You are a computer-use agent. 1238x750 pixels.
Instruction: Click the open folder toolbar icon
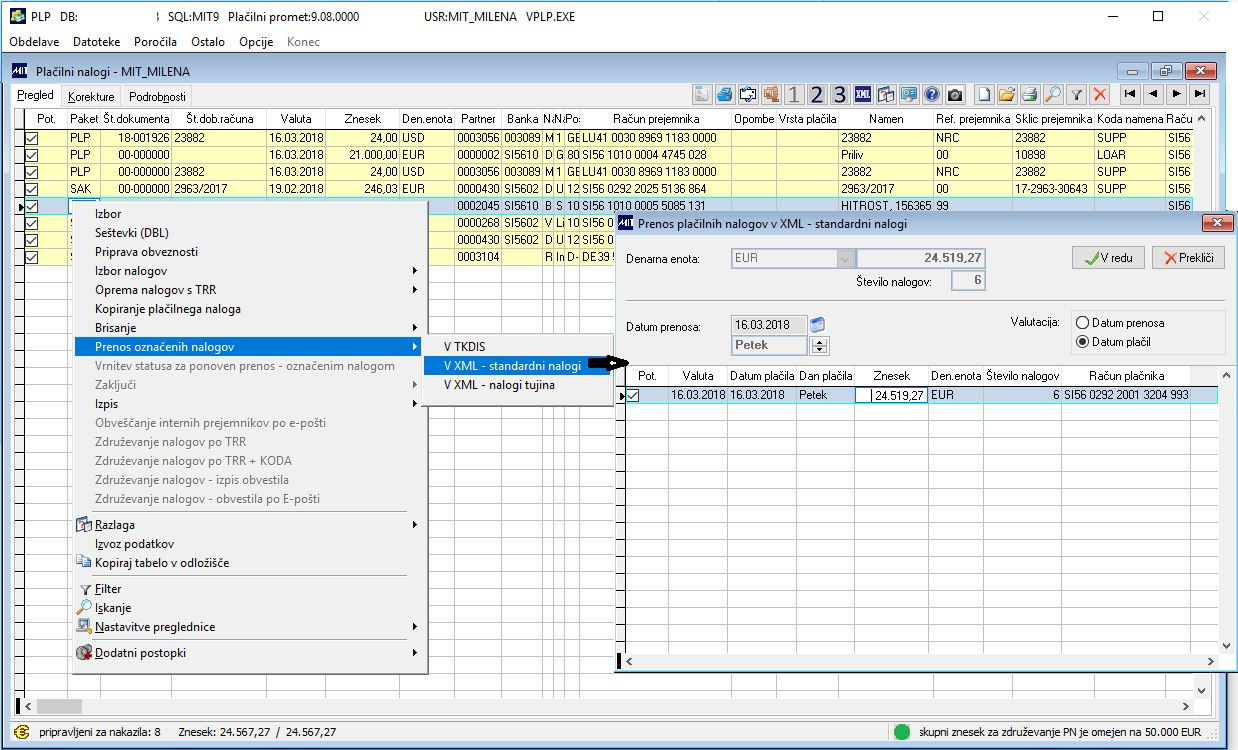[x=1006, y=95]
